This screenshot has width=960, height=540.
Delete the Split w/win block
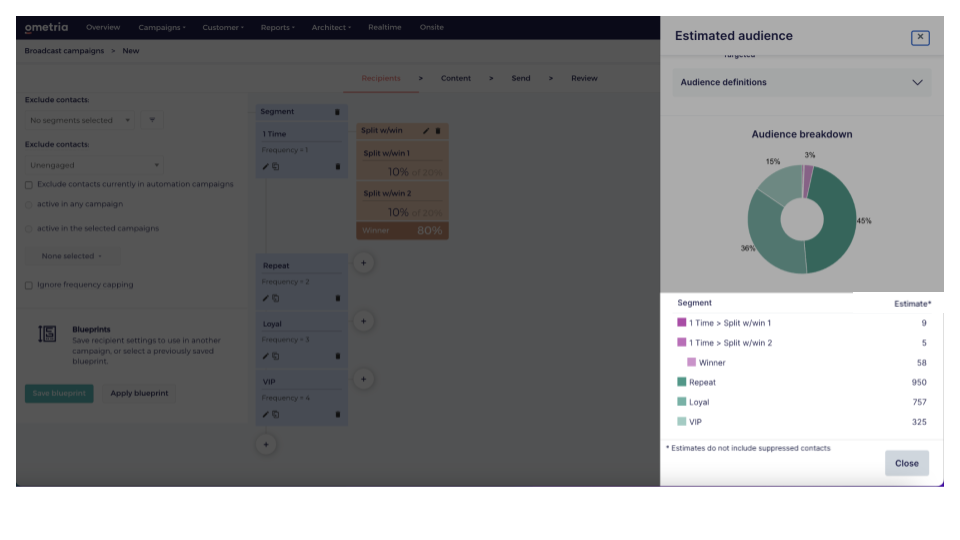click(x=438, y=131)
